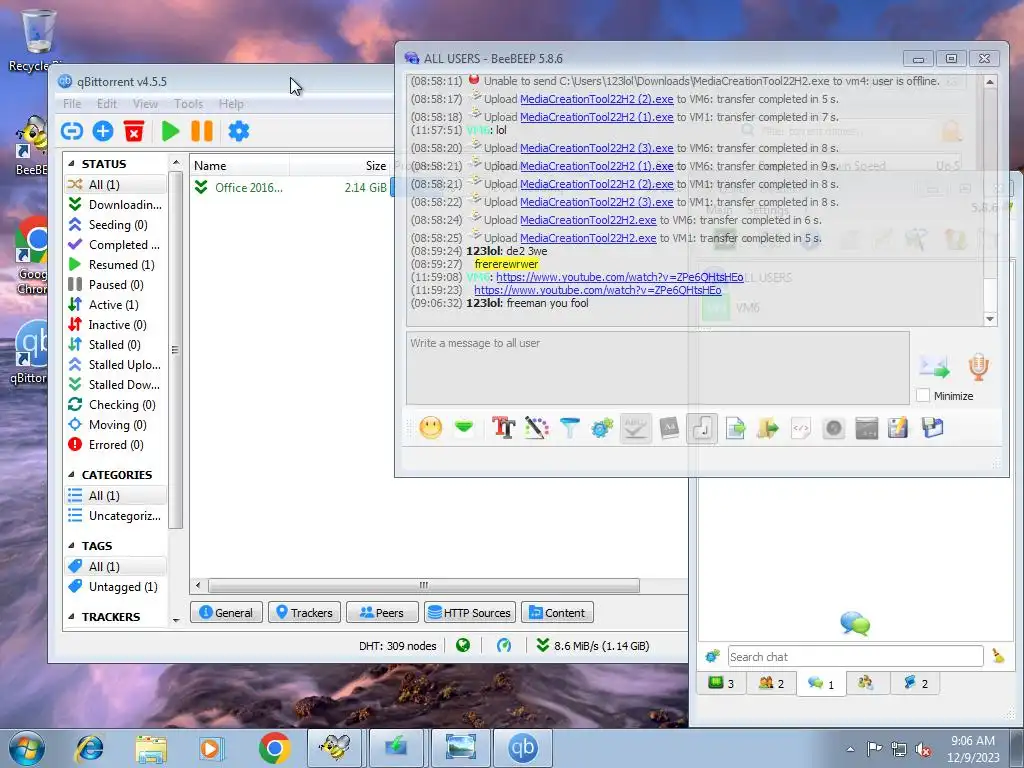Viewport: 1024px width, 768px height.
Task: Open the gears icon beside Search chat
Action: [x=712, y=656]
